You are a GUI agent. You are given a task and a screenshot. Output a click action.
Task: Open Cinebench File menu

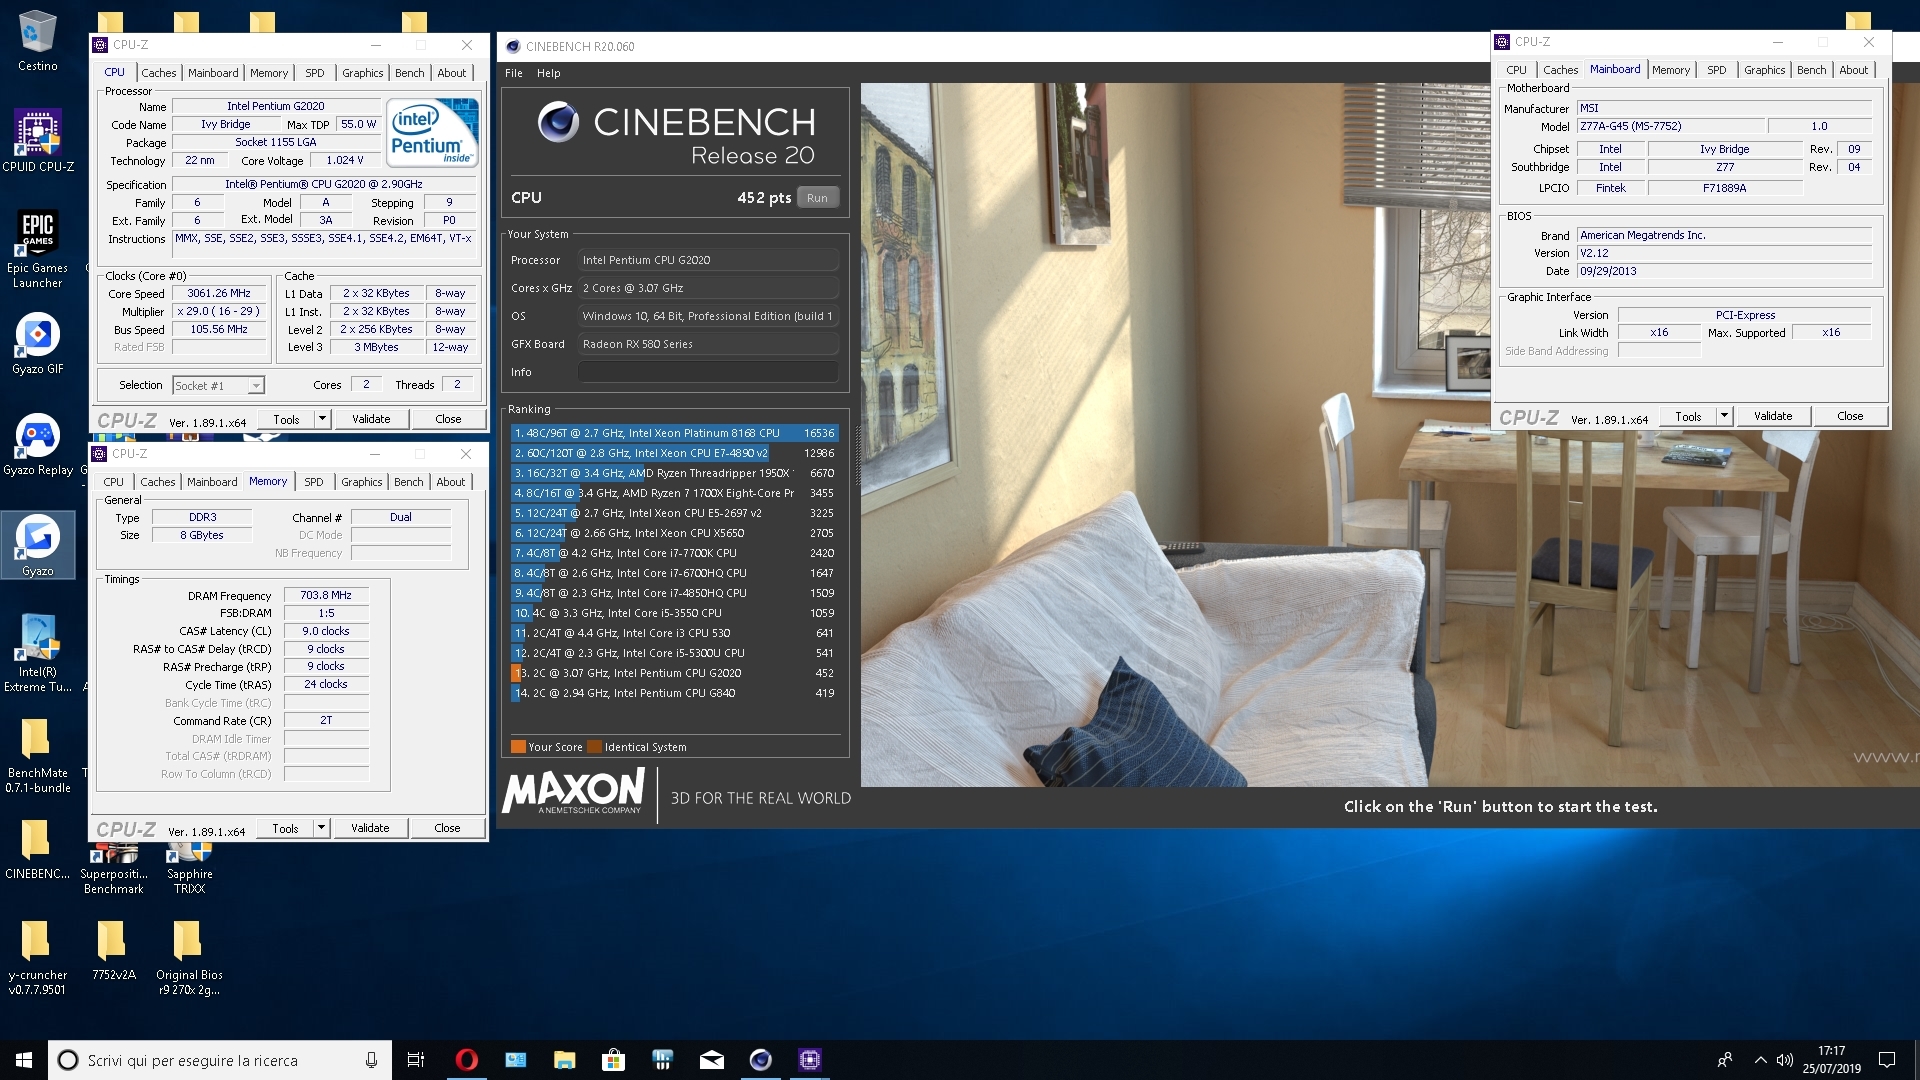[514, 73]
